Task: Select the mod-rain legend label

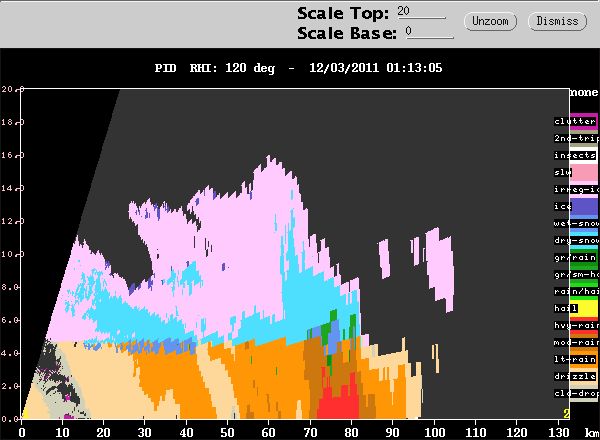Action: tap(576, 342)
